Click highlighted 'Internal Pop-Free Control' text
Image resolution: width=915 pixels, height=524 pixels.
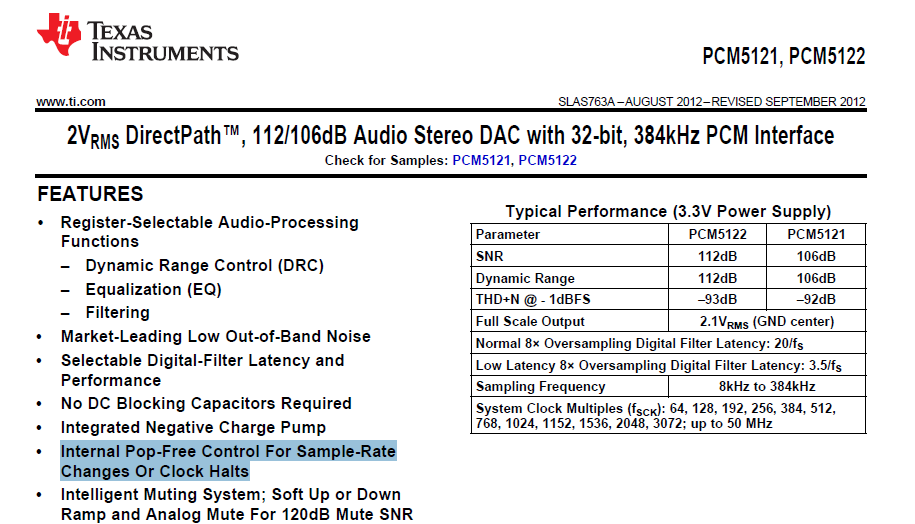tap(228, 461)
